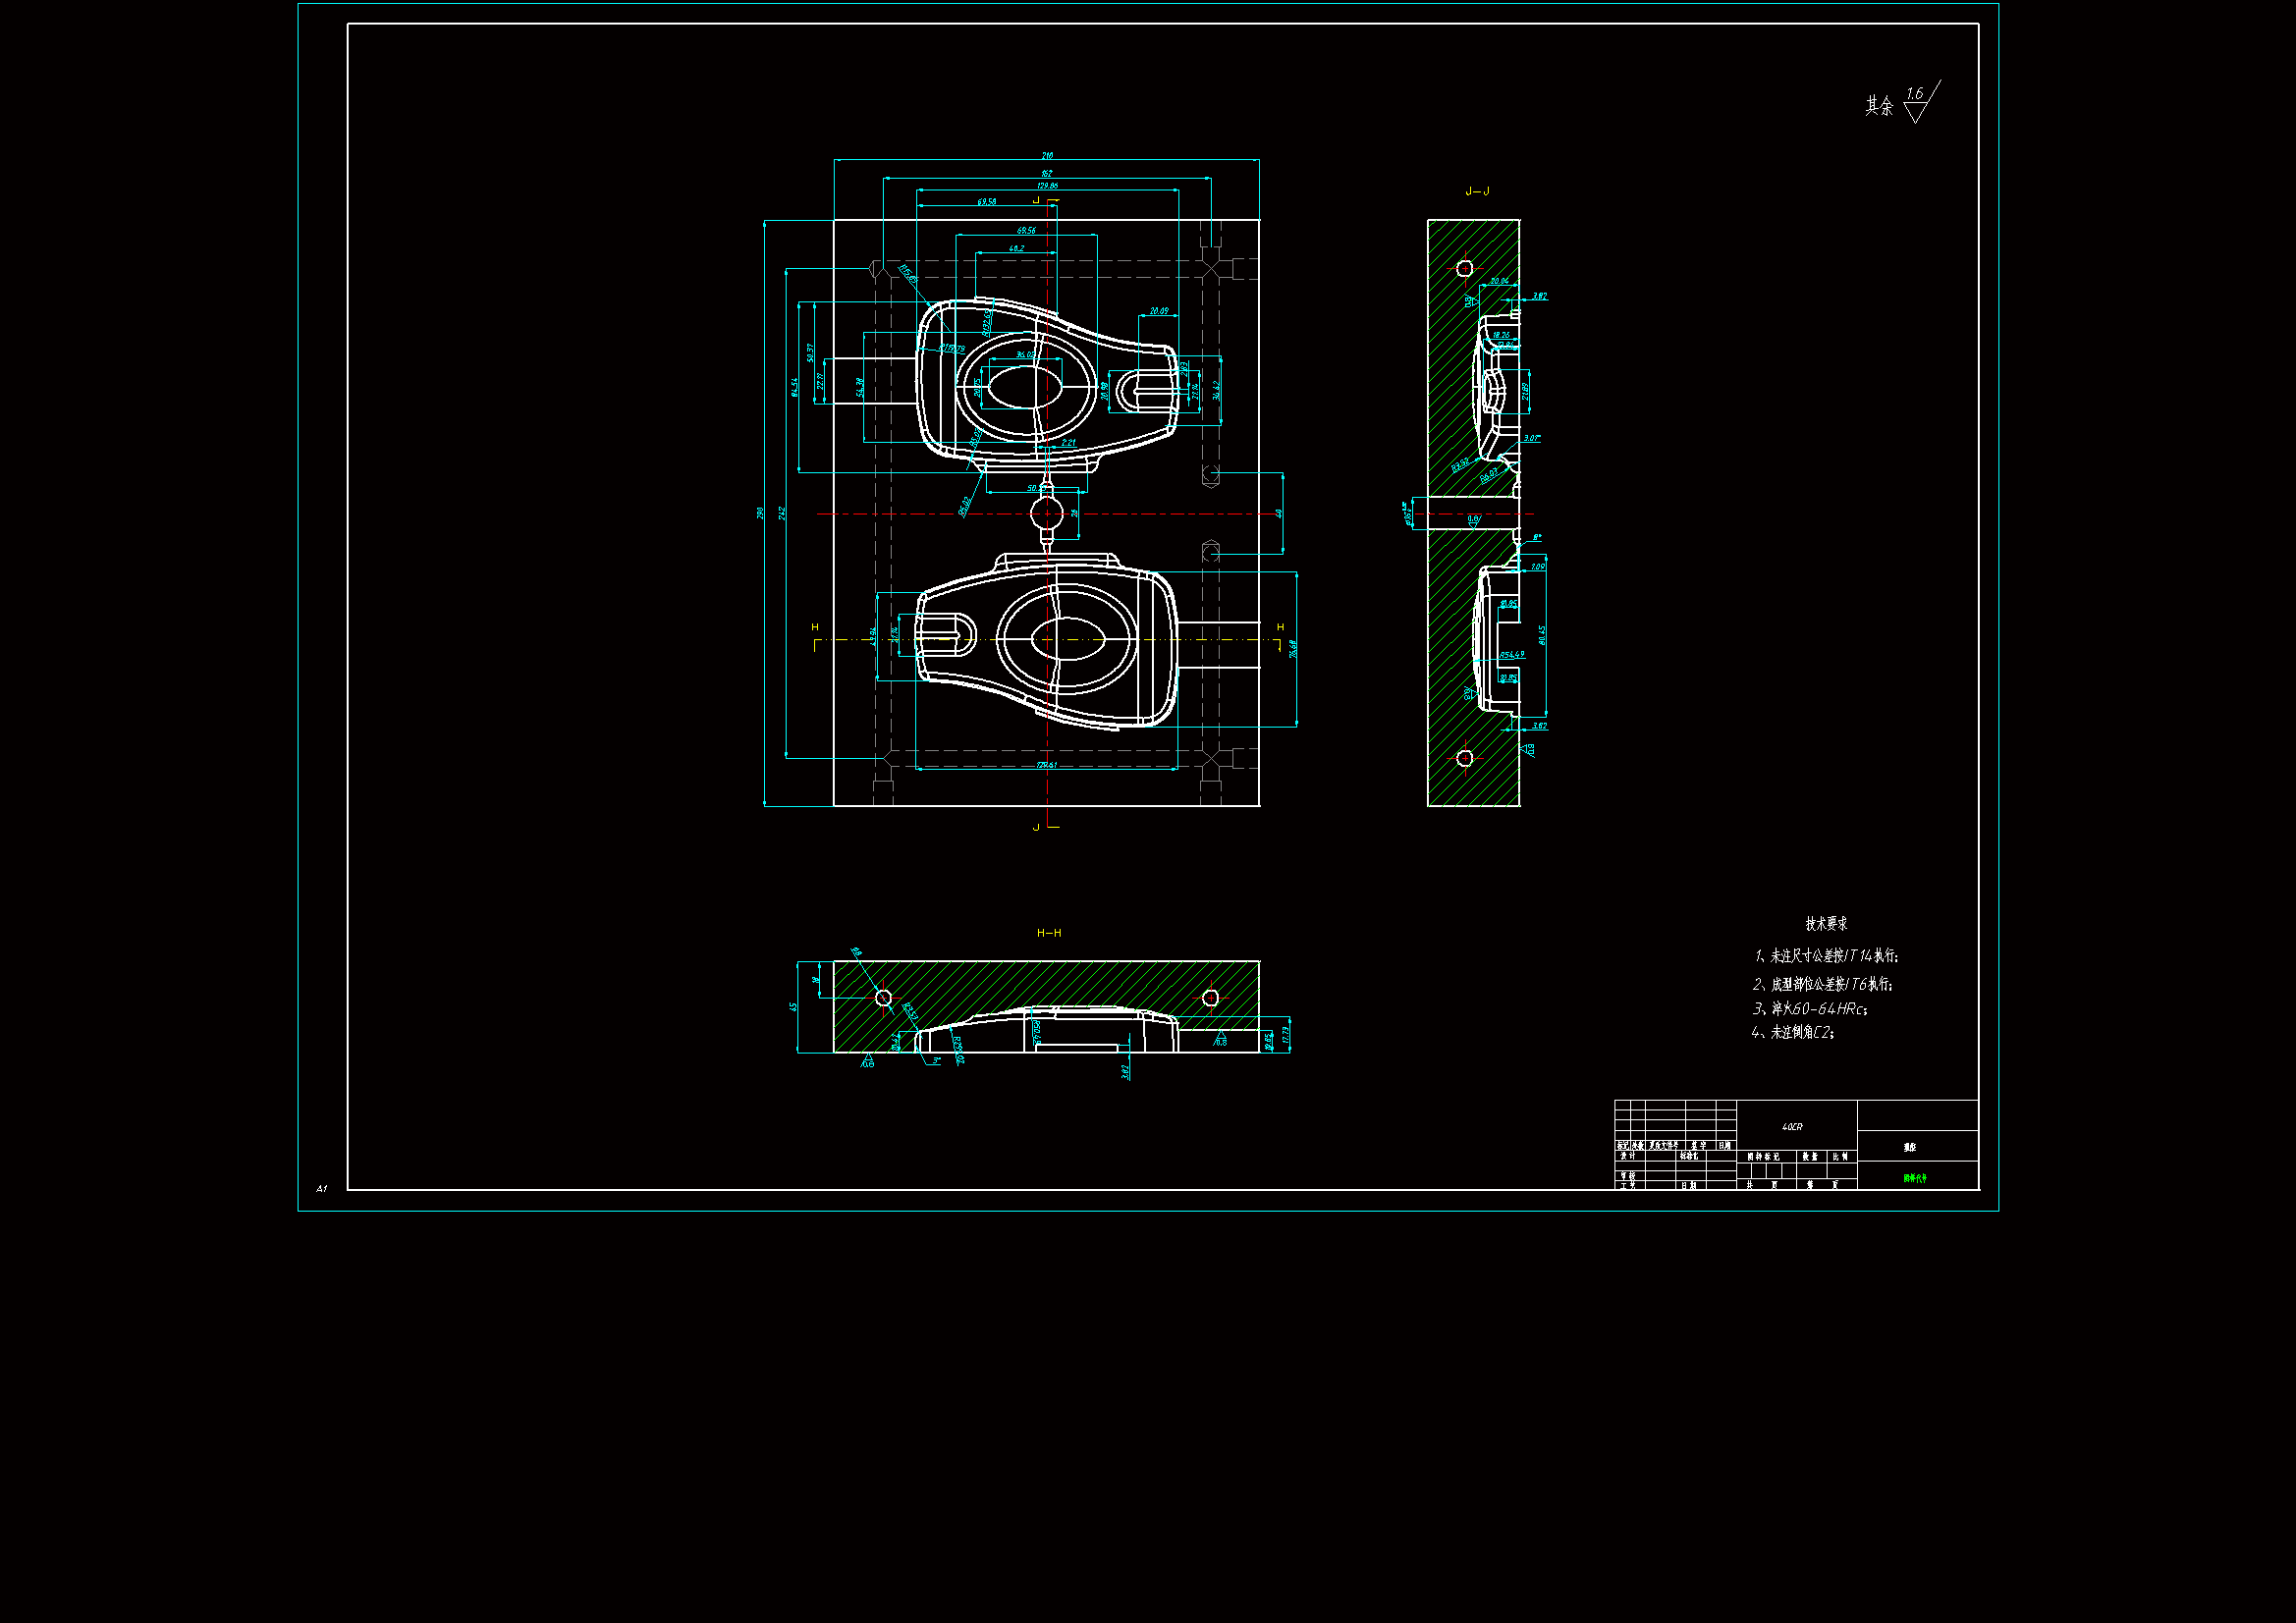The height and width of the screenshot is (1623, 2296).
Task: Click the 其余 text beside the roughness symbol
Action: pyautogui.click(x=1879, y=106)
